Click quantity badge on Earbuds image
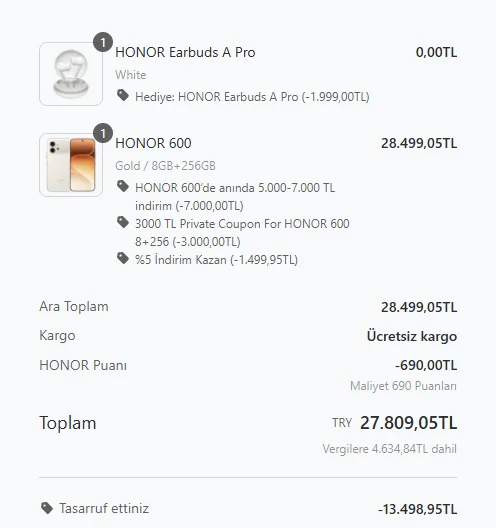Screen dimensions: 496x528 103,42
